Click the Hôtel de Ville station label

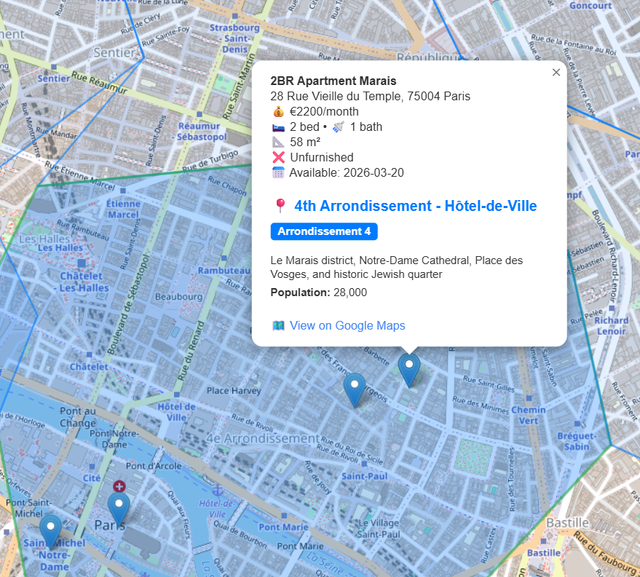pyautogui.click(x=177, y=412)
